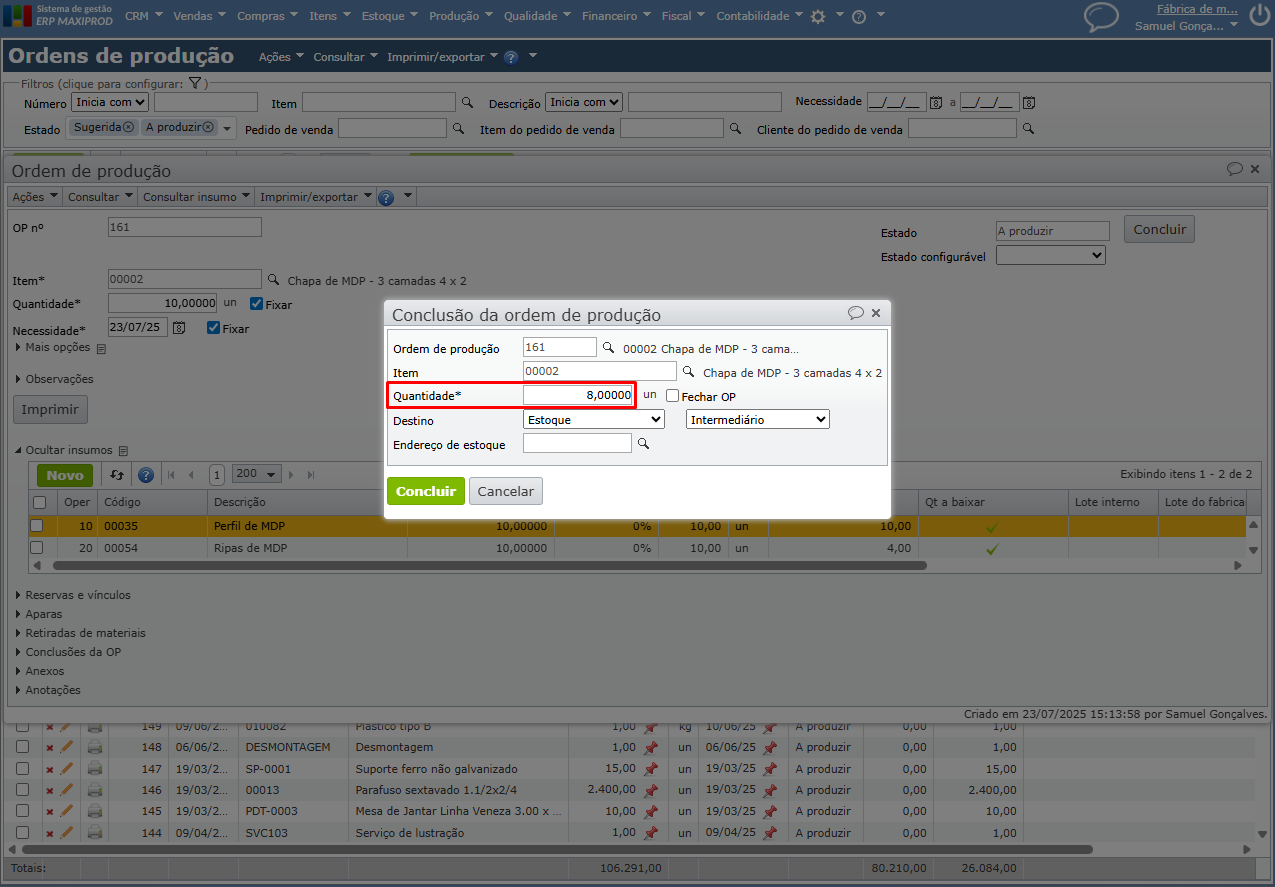Click the refresh icon in insumos toolbar

(x=117, y=475)
